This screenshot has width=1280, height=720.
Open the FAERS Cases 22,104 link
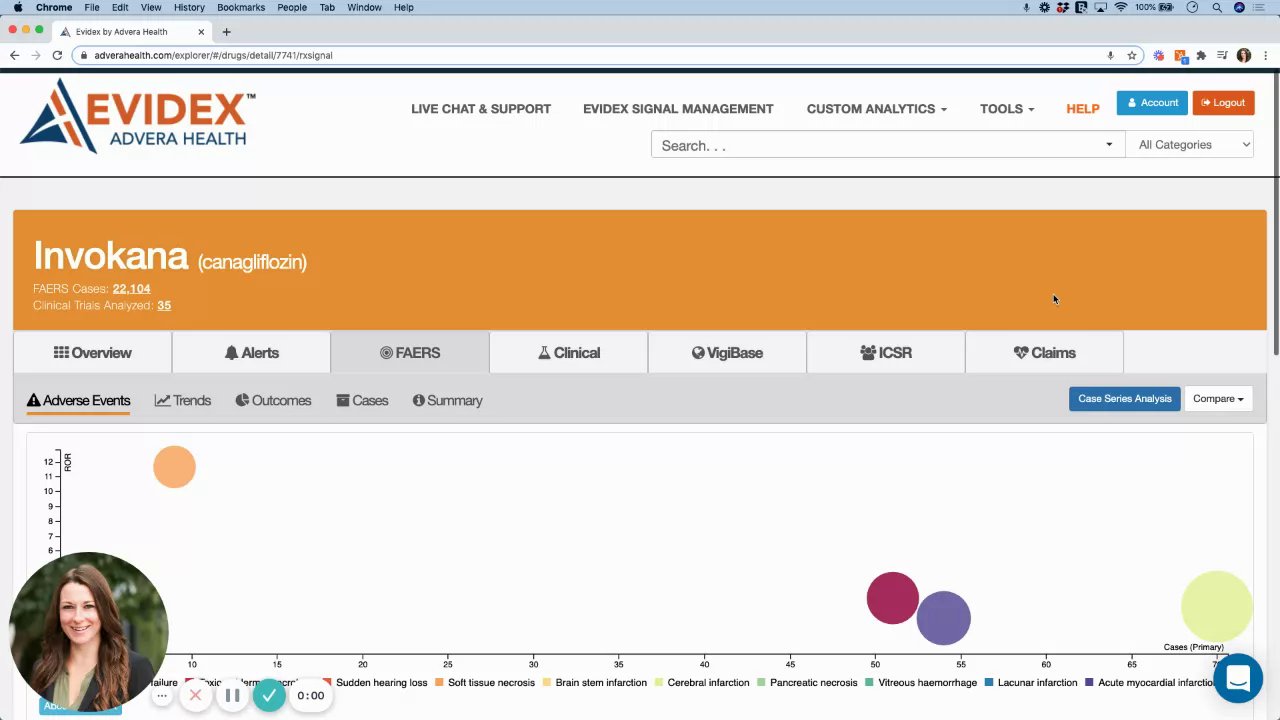click(x=131, y=288)
